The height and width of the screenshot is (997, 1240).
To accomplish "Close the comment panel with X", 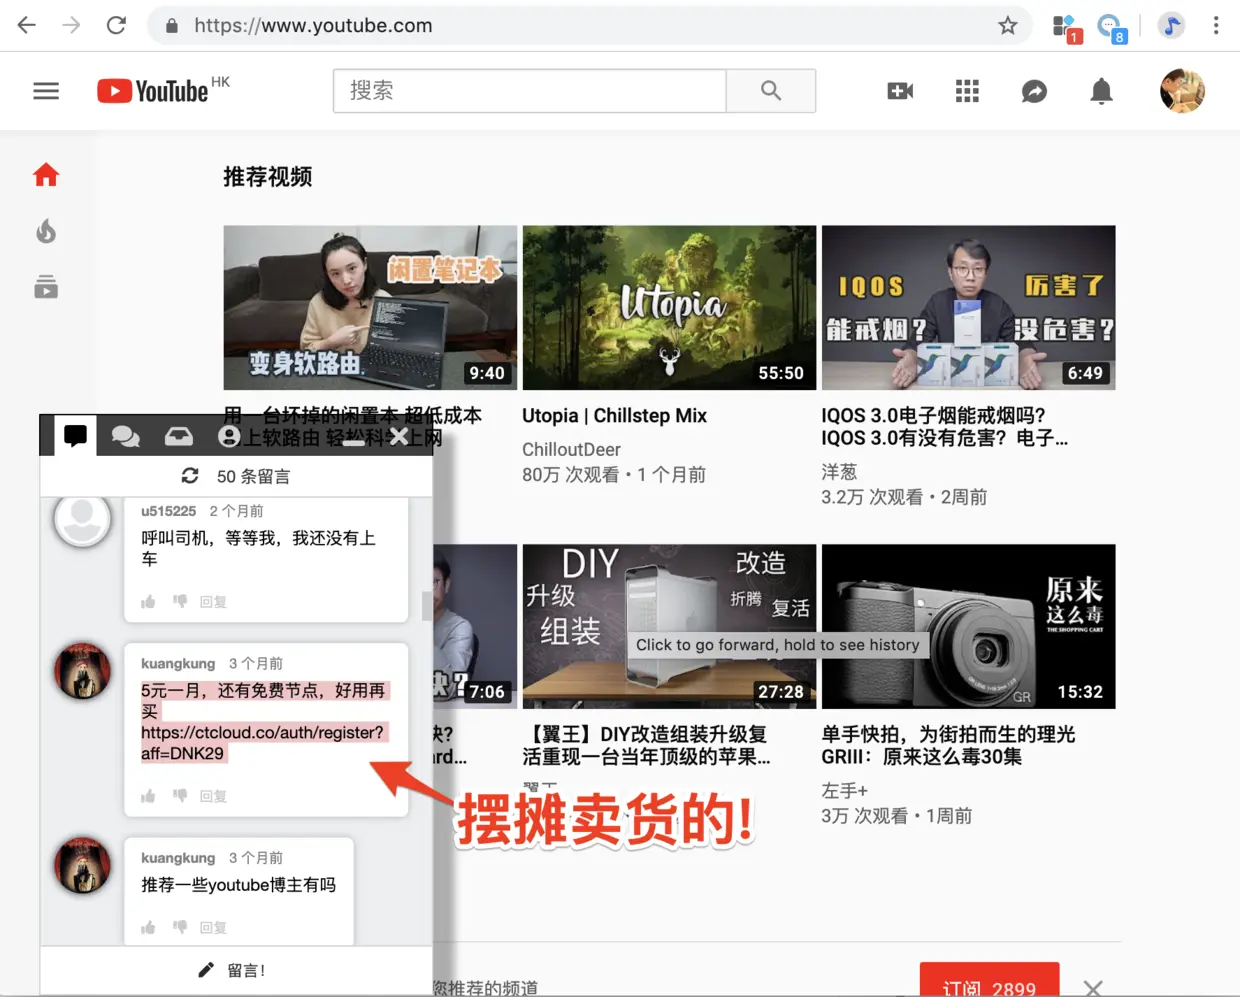I will point(399,436).
